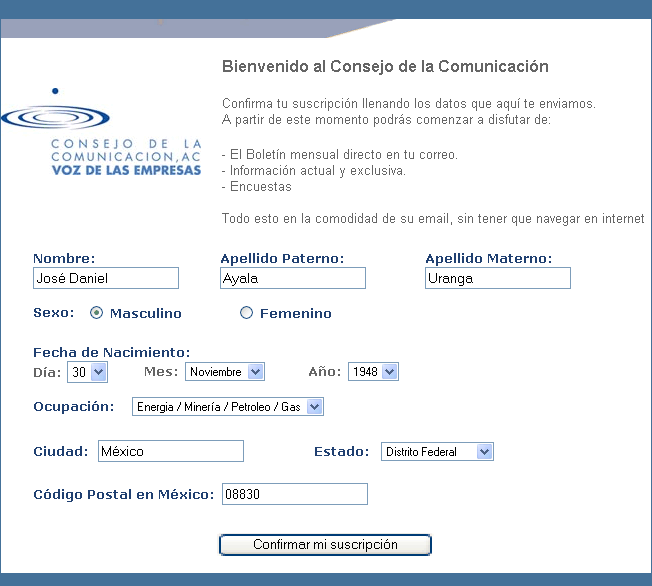Click the Sexo label text
Screen dimensions: 652x586
(x=54, y=313)
